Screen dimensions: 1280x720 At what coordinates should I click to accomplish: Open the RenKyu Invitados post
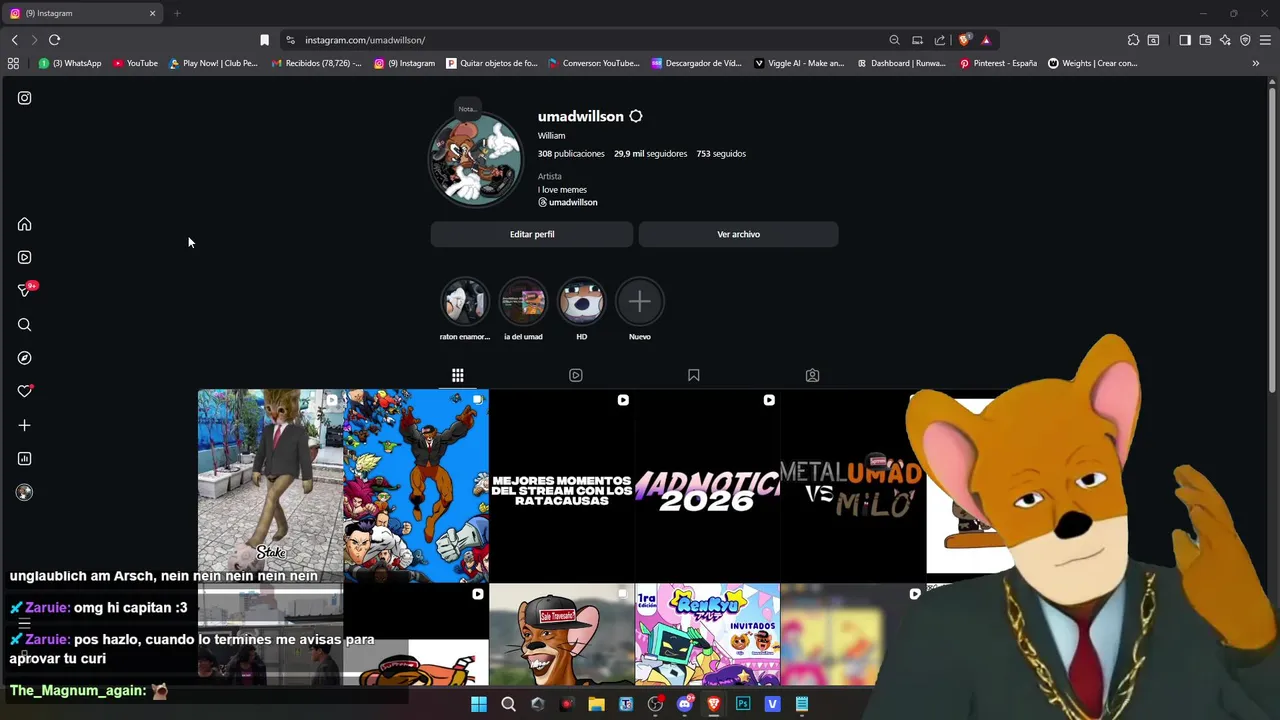(707, 635)
